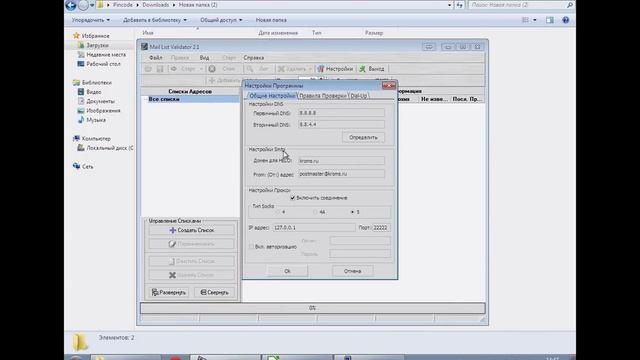Click the Домен для HELO field
This screenshot has width=640, height=360.
tap(341, 161)
